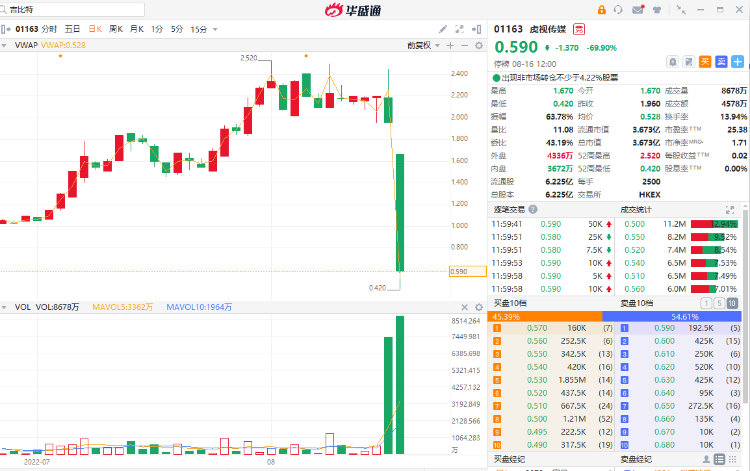Expand the VWAP indicator dropdown triangle

4,45
